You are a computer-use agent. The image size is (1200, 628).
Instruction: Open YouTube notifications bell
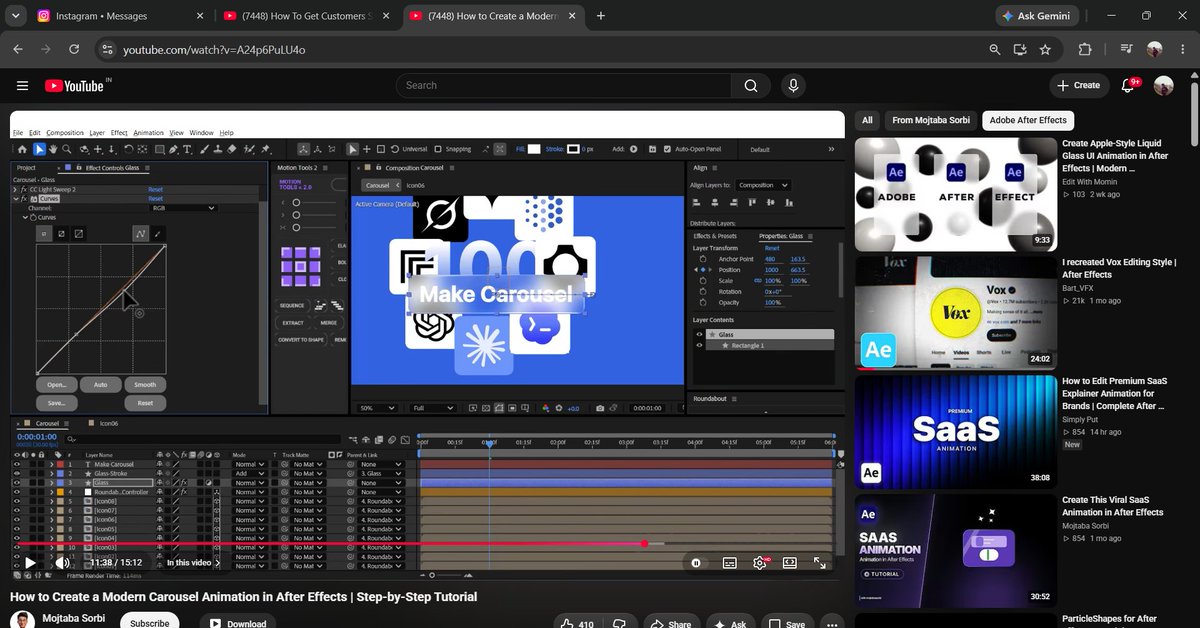(1129, 85)
